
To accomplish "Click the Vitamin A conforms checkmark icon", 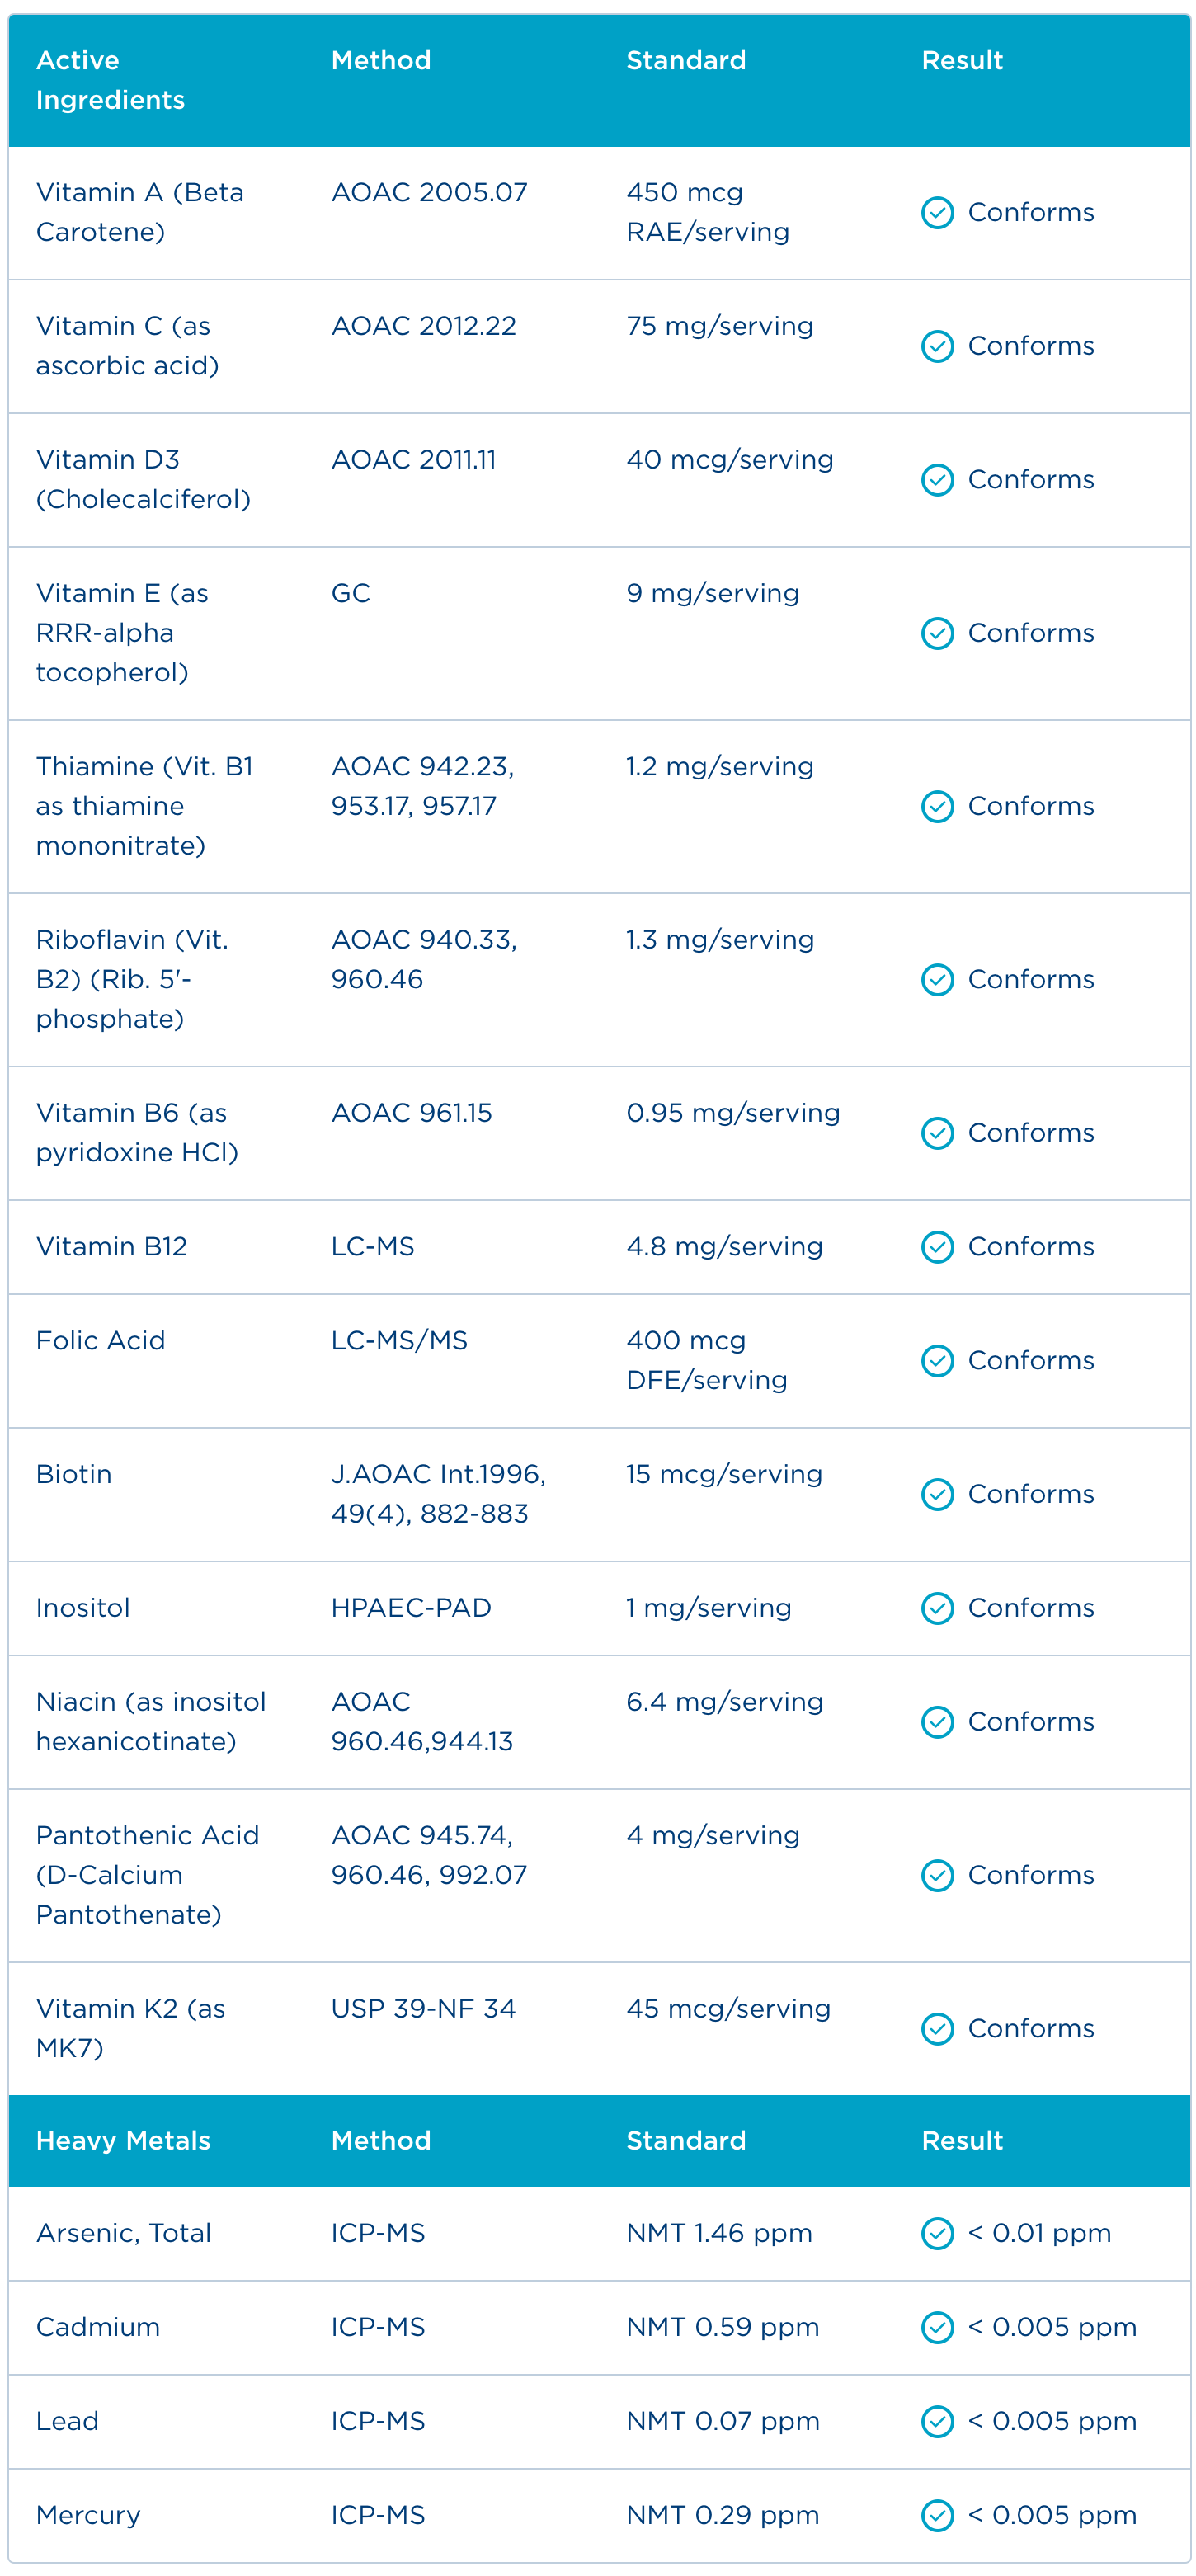I will 937,213.
